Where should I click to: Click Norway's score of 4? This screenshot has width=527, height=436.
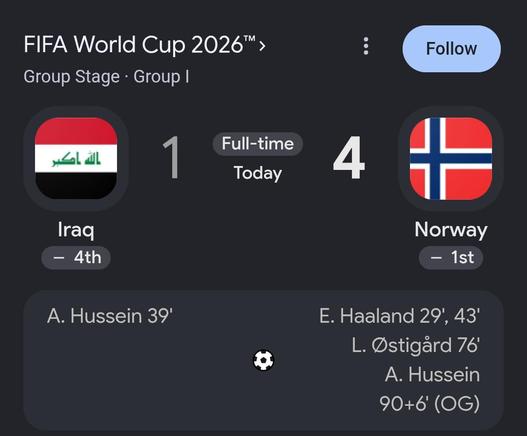[349, 157]
